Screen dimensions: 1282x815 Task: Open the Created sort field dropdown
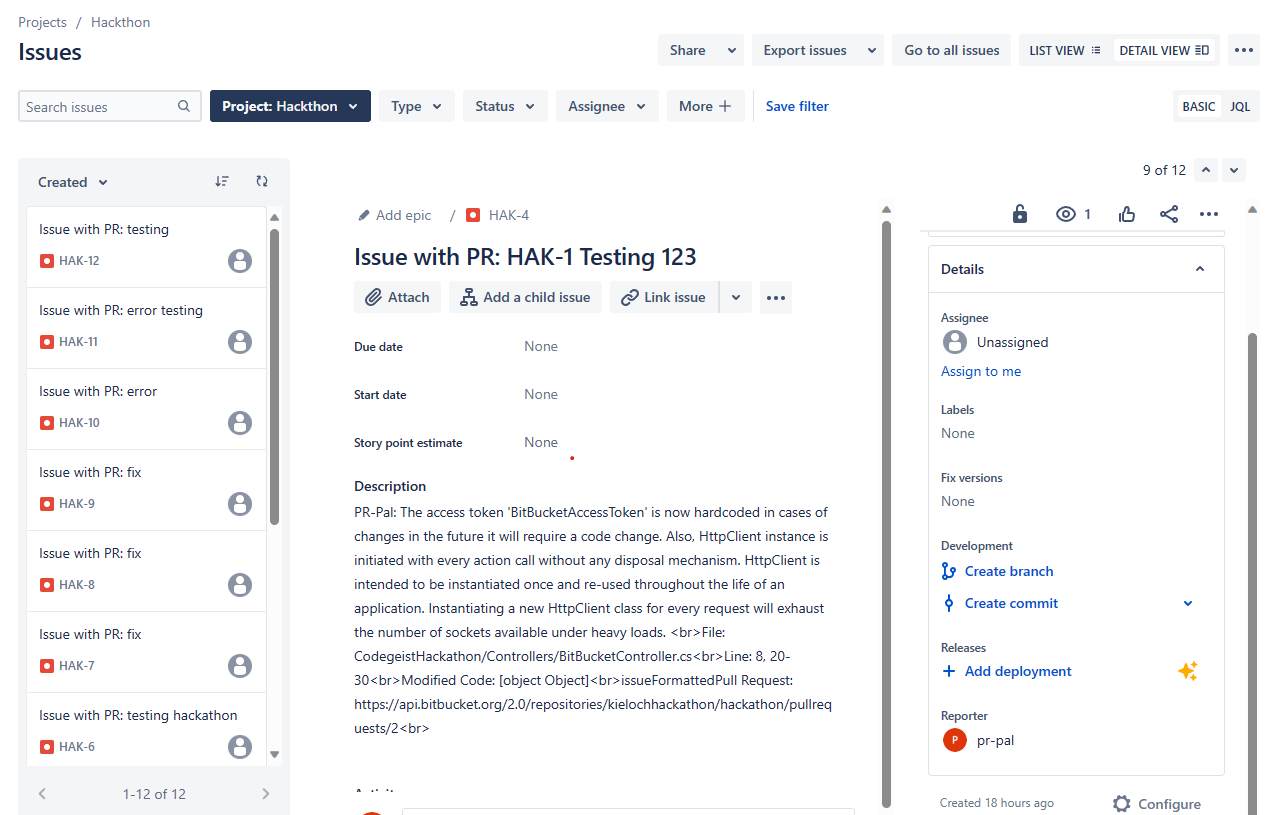[73, 182]
